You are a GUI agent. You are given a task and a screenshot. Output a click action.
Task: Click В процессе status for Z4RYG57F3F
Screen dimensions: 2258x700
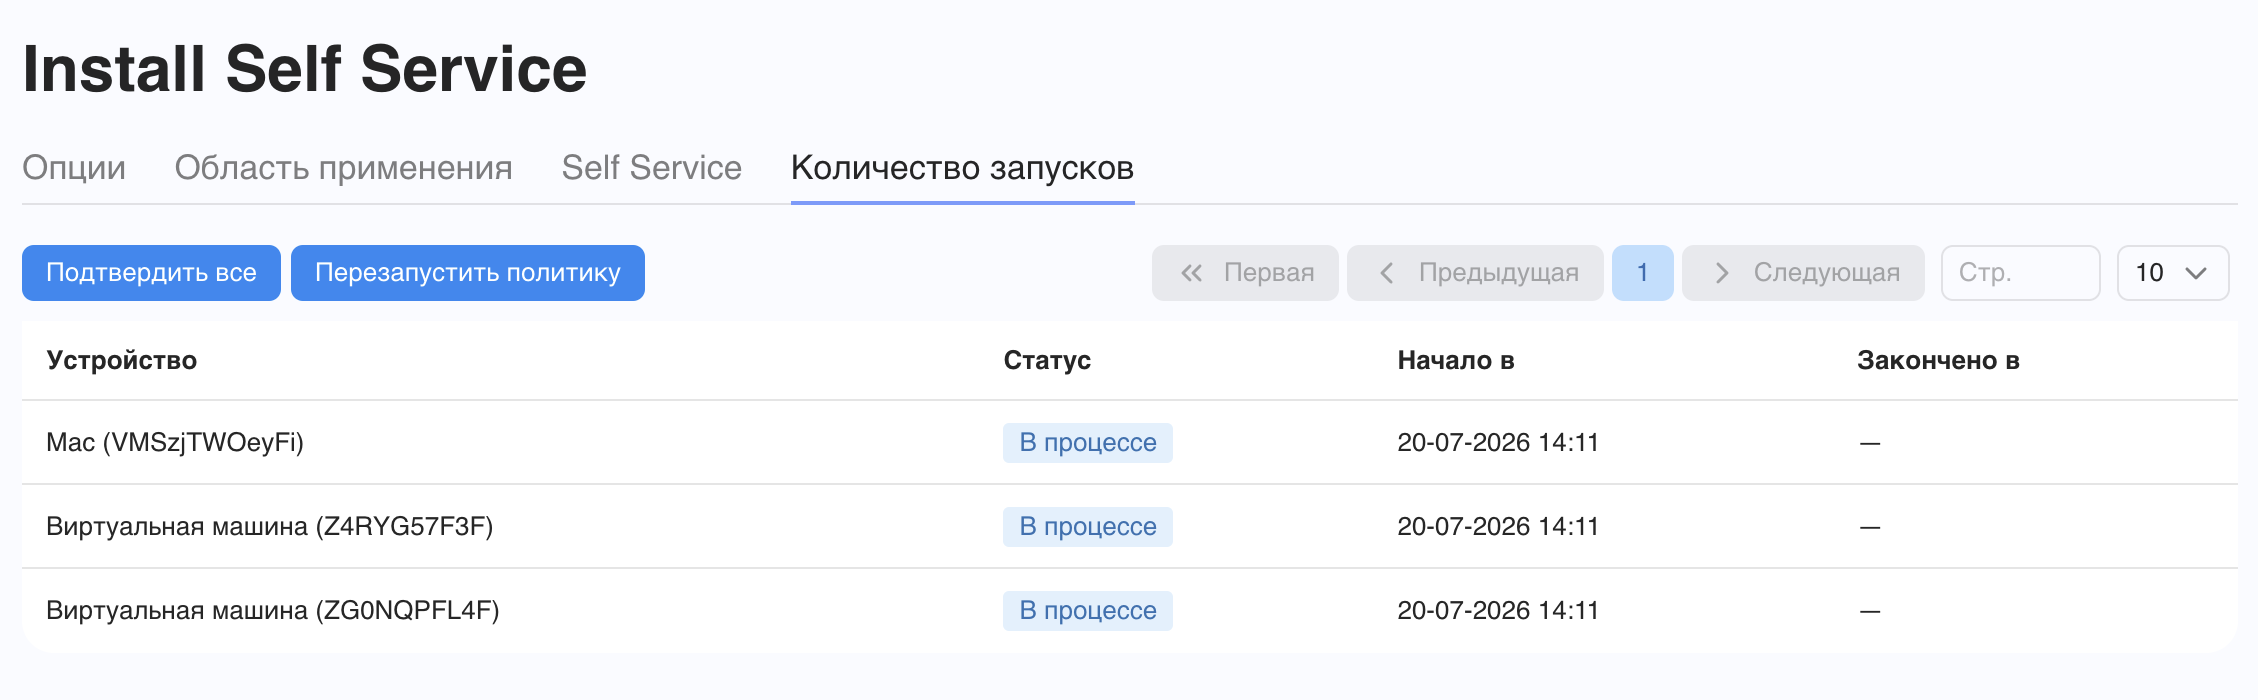click(x=1088, y=526)
